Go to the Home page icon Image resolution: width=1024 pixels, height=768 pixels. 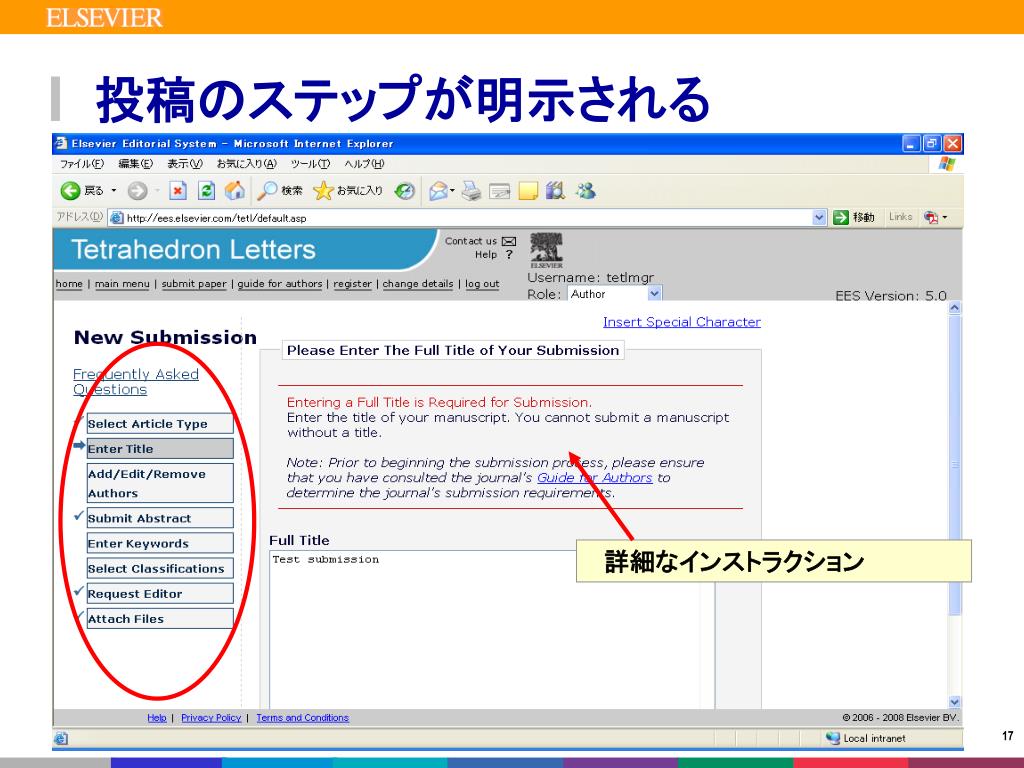234,191
